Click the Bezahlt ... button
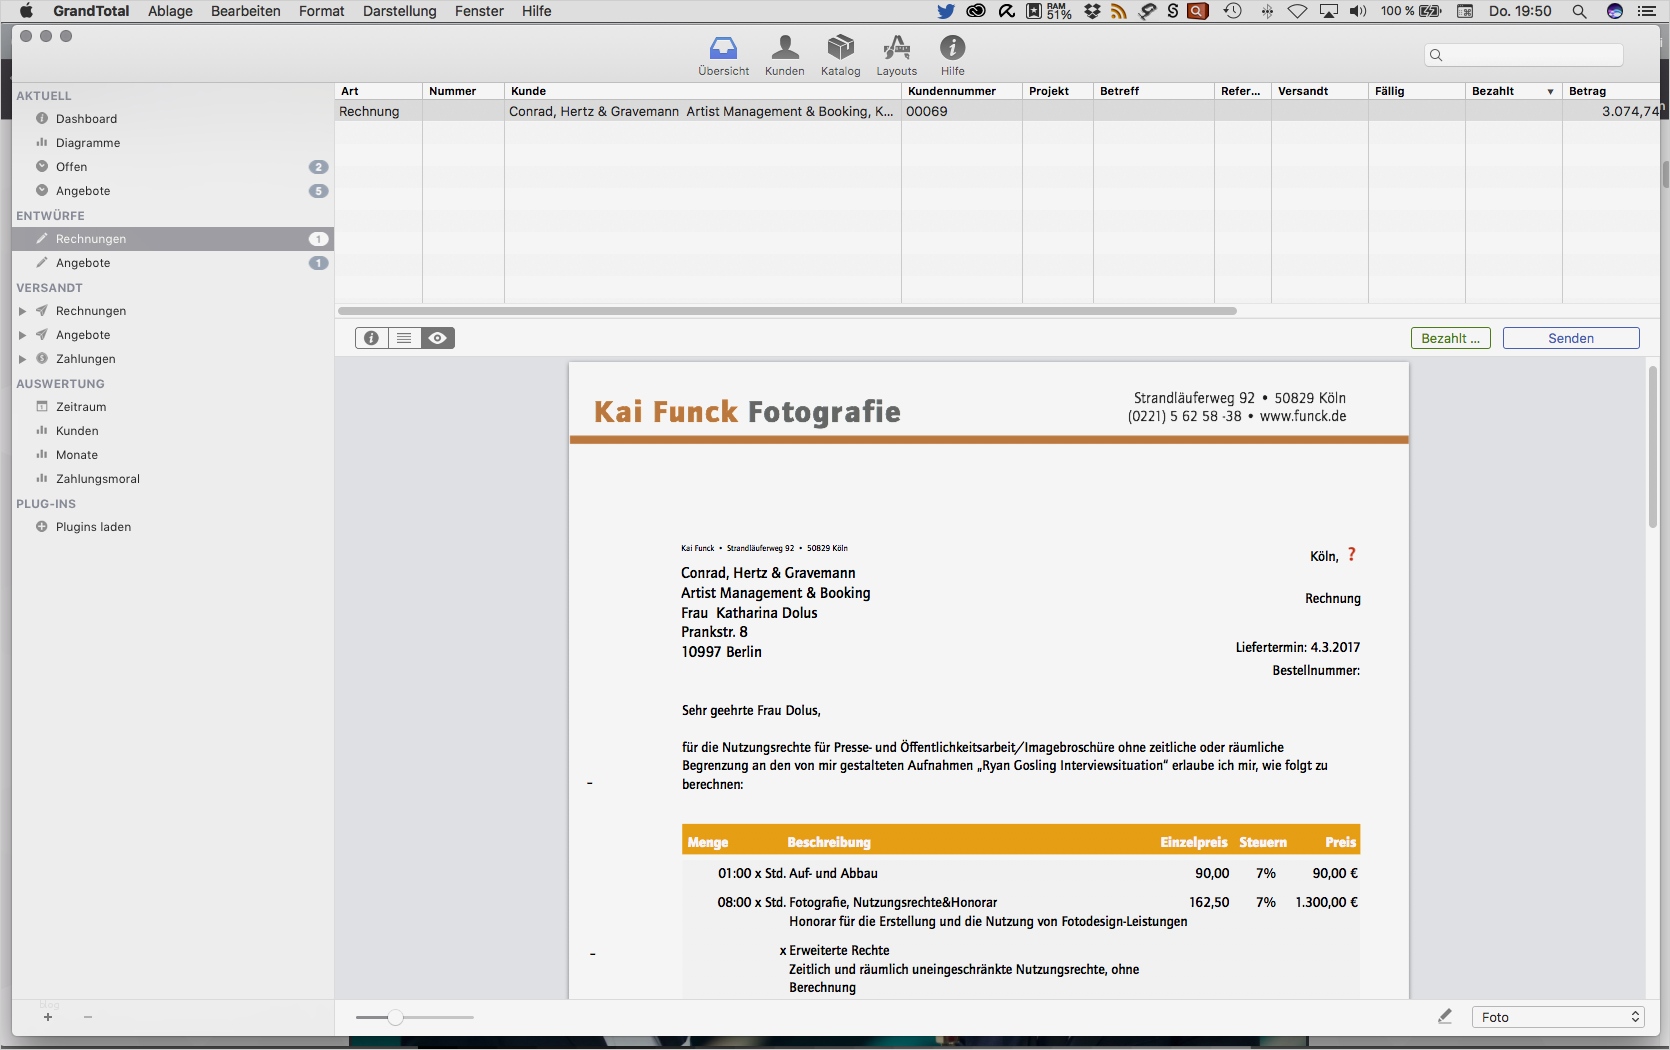1670x1050 pixels. click(x=1450, y=338)
